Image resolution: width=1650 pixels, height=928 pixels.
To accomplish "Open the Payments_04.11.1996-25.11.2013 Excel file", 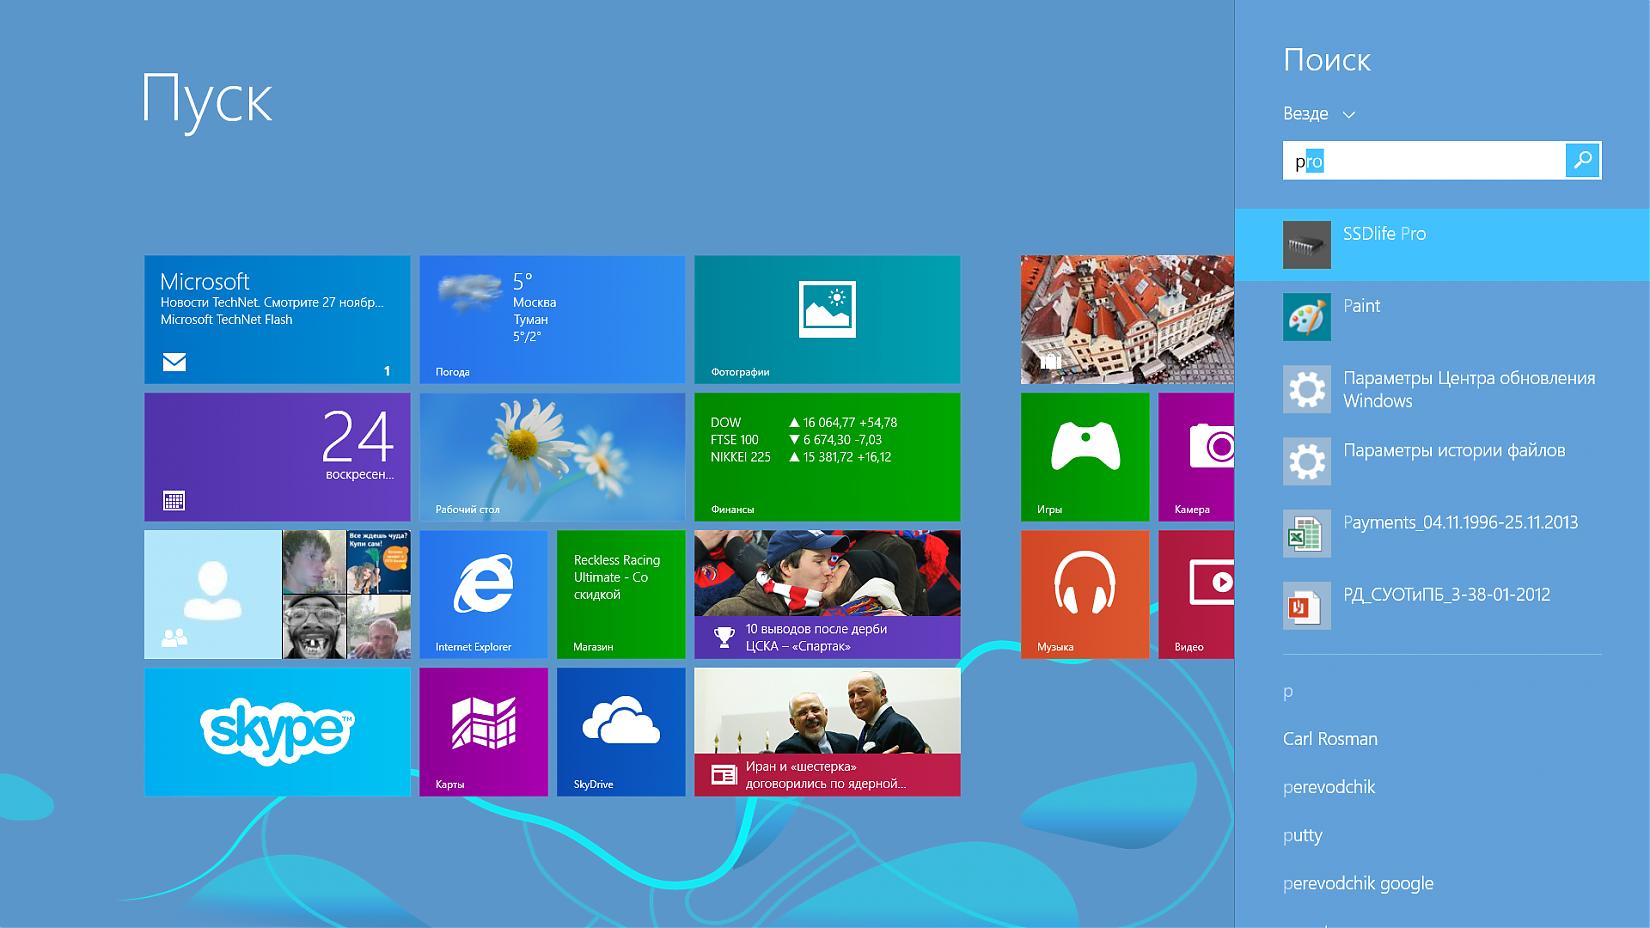I will tap(1442, 533).
